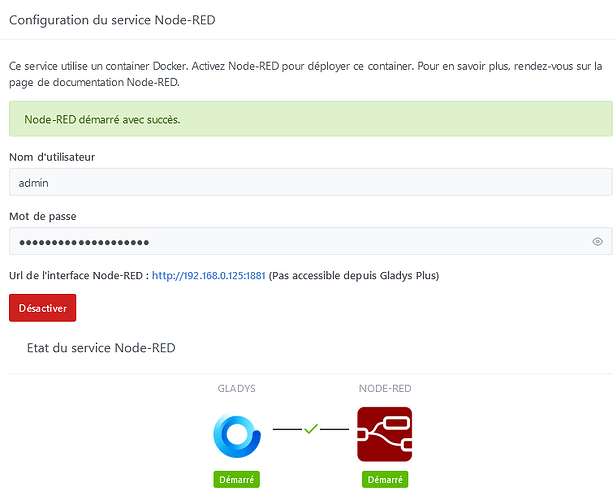Click the Démarré badge under Gladys

pyautogui.click(x=236, y=480)
